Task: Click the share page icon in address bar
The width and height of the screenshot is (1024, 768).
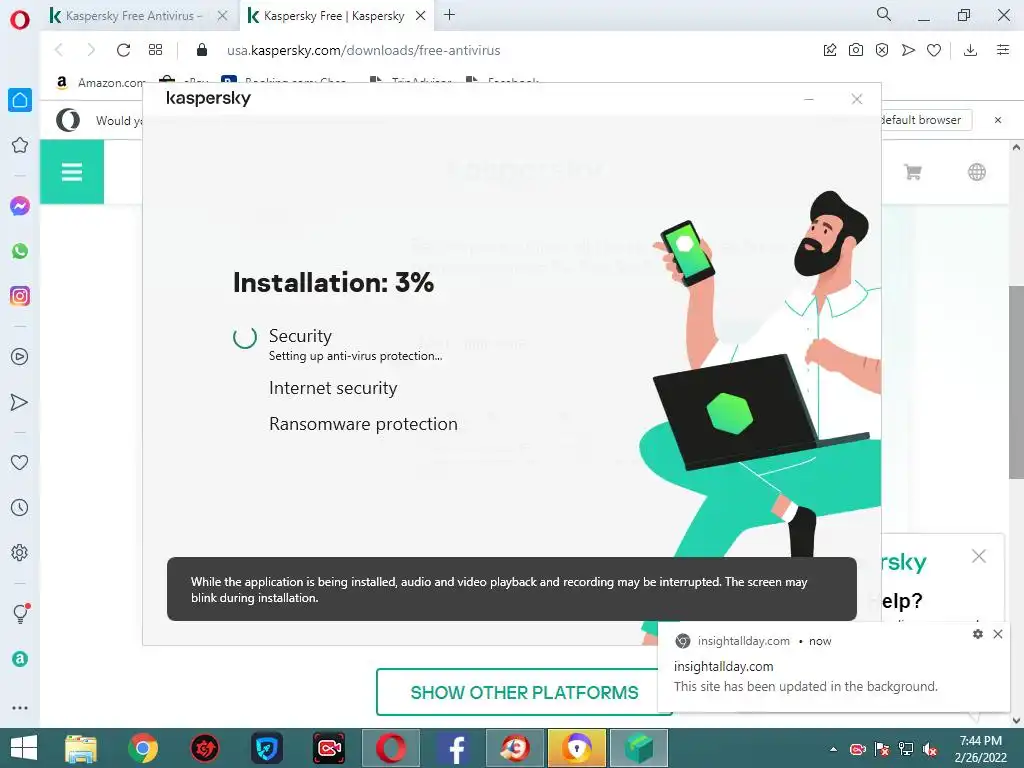Action: click(x=830, y=50)
